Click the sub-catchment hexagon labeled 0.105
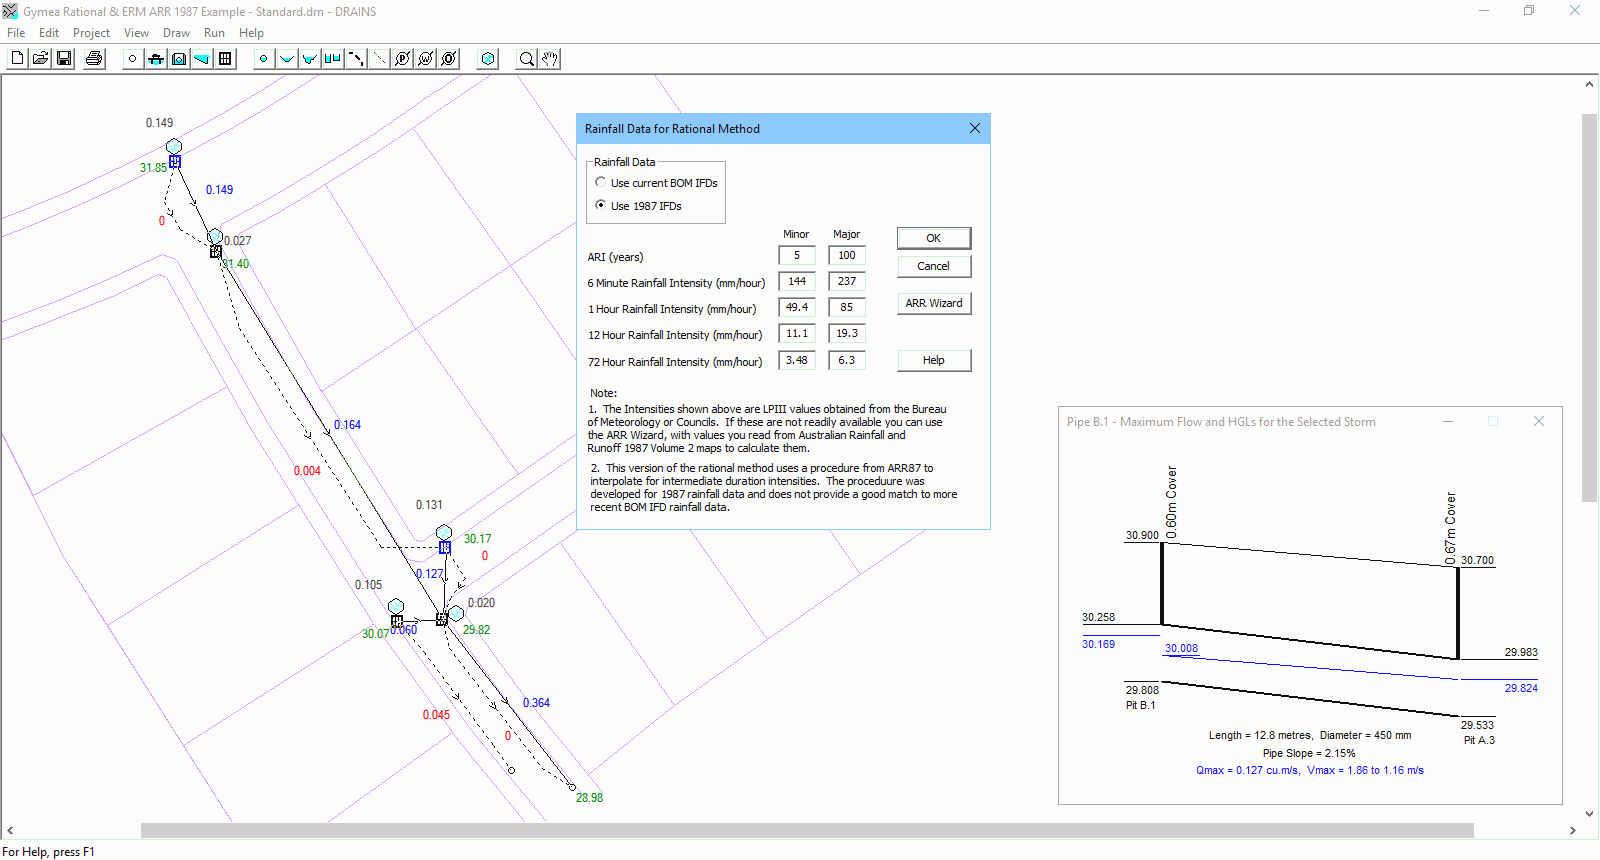Image resolution: width=1600 pixels, height=860 pixels. click(x=396, y=607)
